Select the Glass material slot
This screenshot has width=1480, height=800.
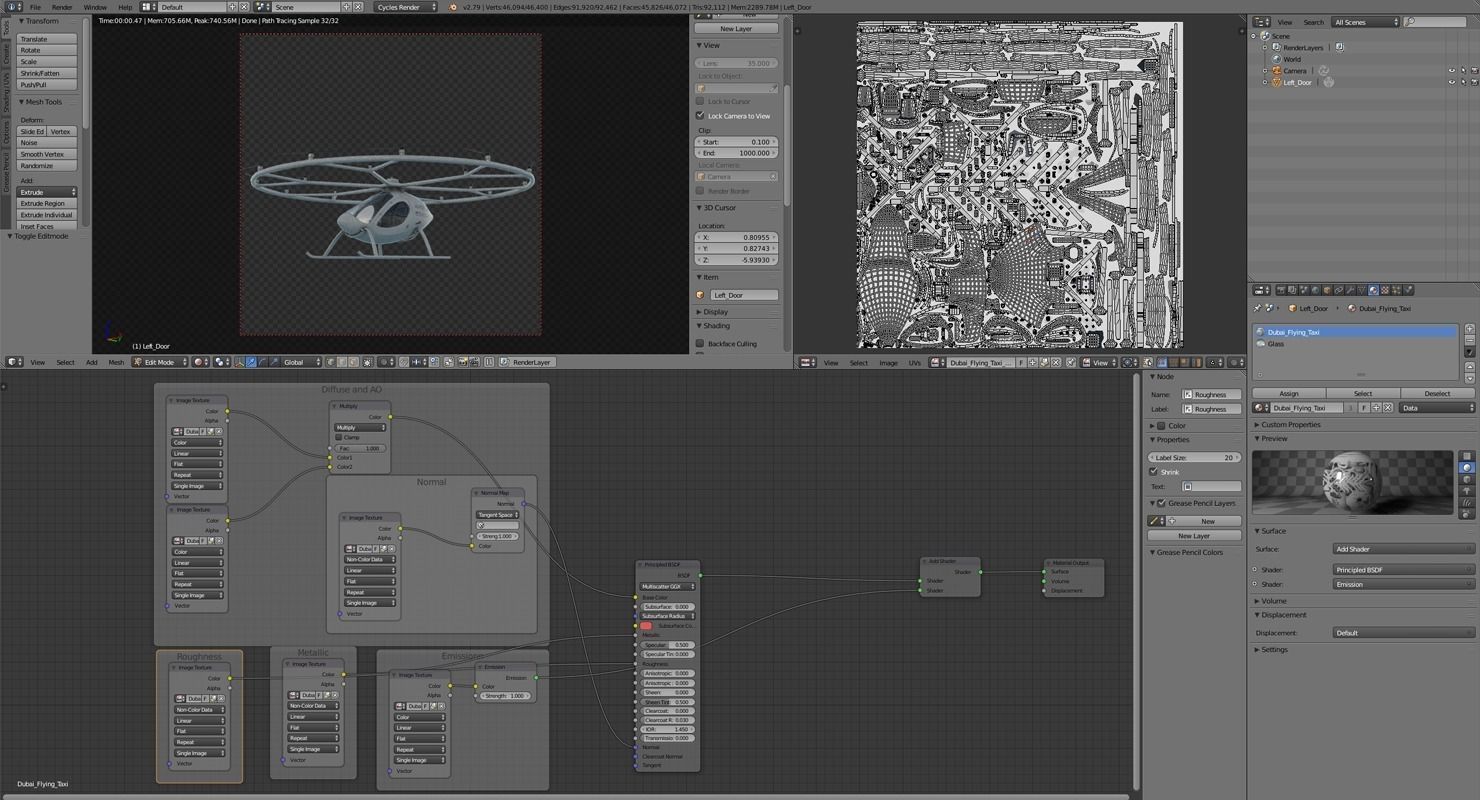click(1355, 343)
